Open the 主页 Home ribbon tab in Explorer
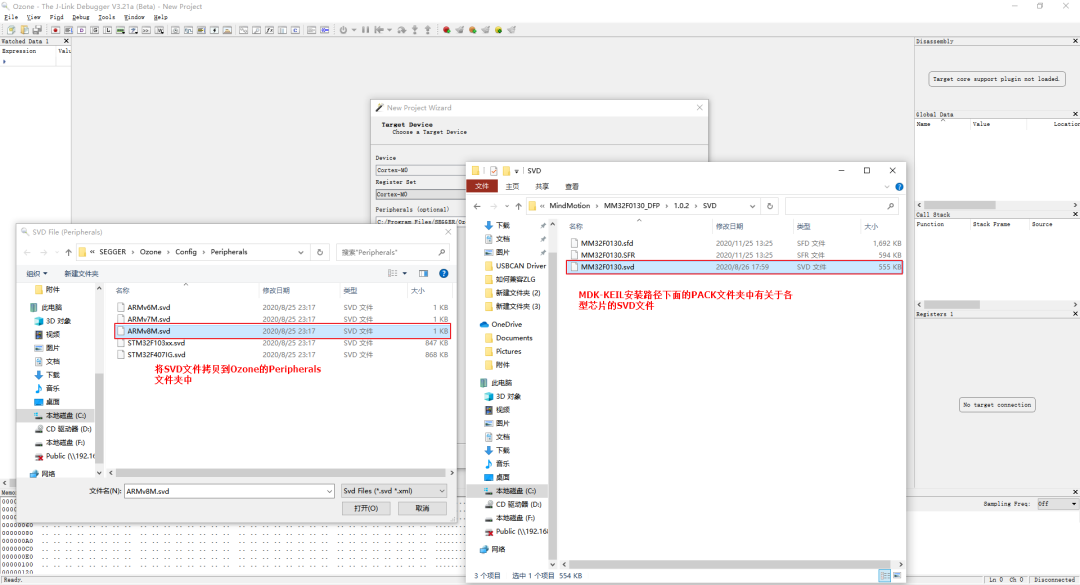Image resolution: width=1080 pixels, height=585 pixels. tap(512, 187)
